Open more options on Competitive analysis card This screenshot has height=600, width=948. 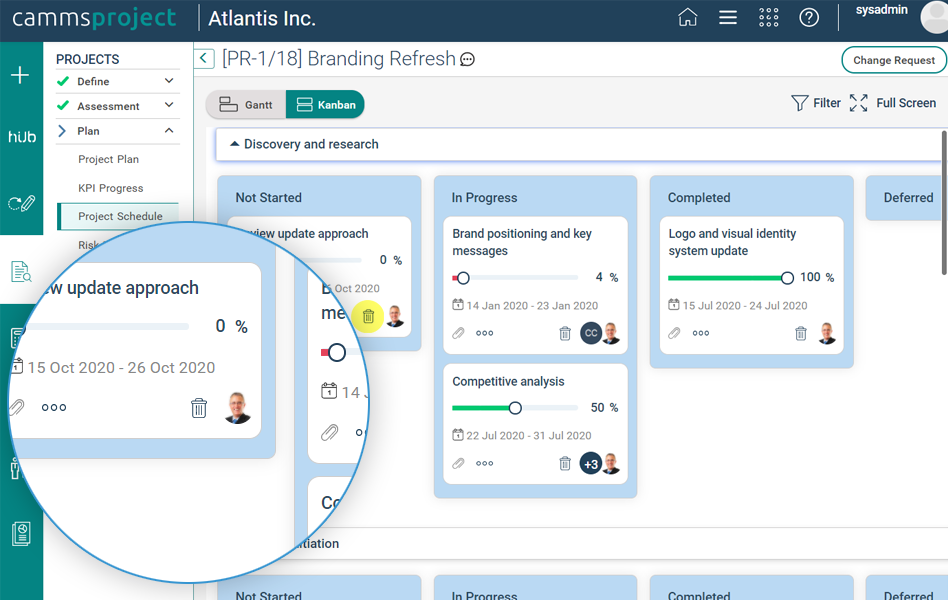(x=484, y=464)
